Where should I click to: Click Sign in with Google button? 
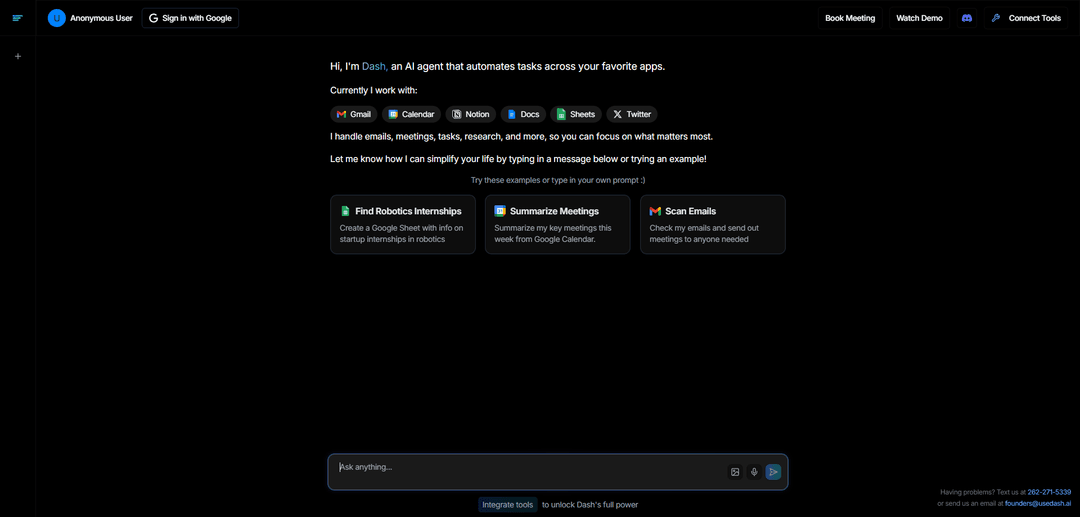point(190,18)
